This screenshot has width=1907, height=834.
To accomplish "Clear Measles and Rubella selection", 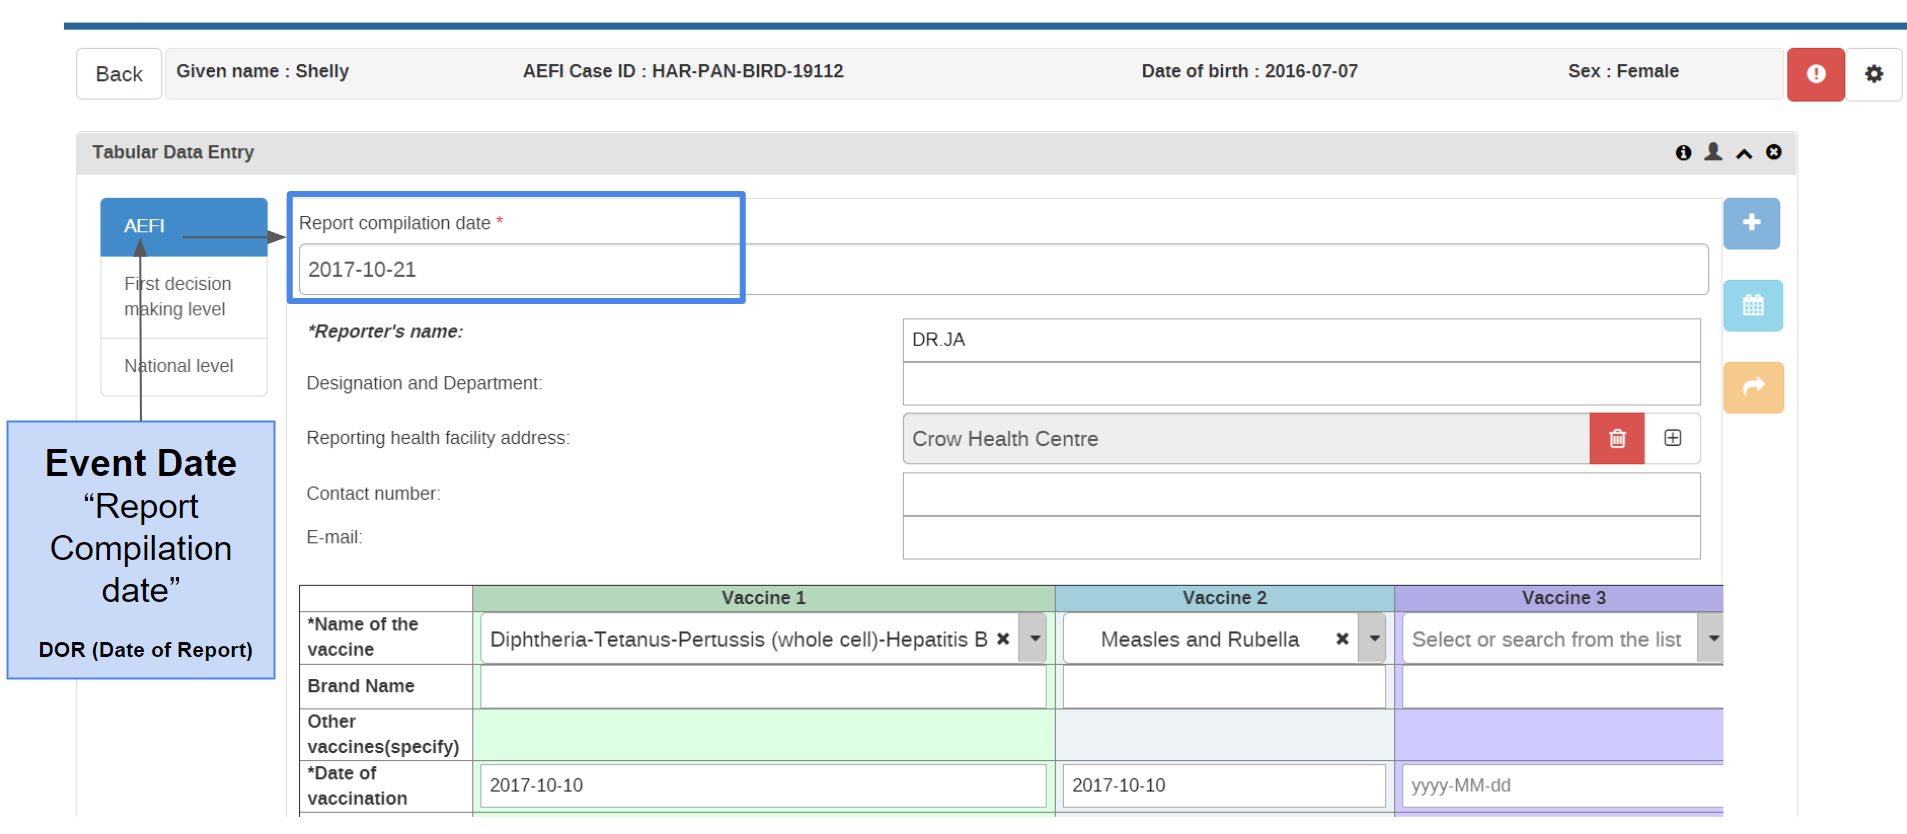I will tap(1342, 639).
